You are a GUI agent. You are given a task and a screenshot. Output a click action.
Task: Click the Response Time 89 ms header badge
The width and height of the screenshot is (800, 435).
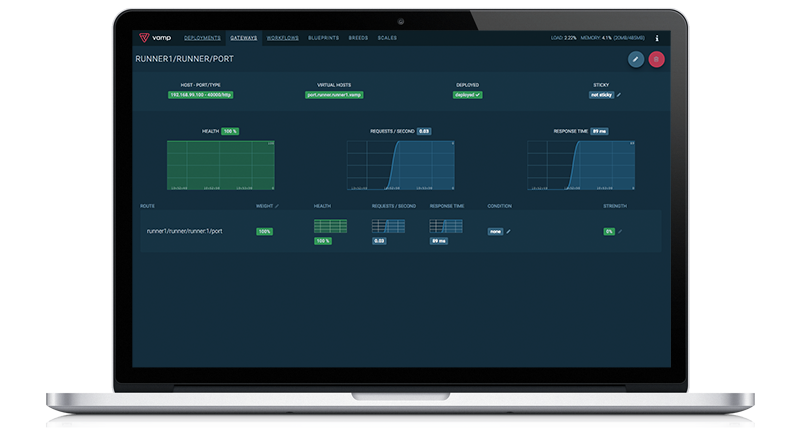tap(599, 131)
